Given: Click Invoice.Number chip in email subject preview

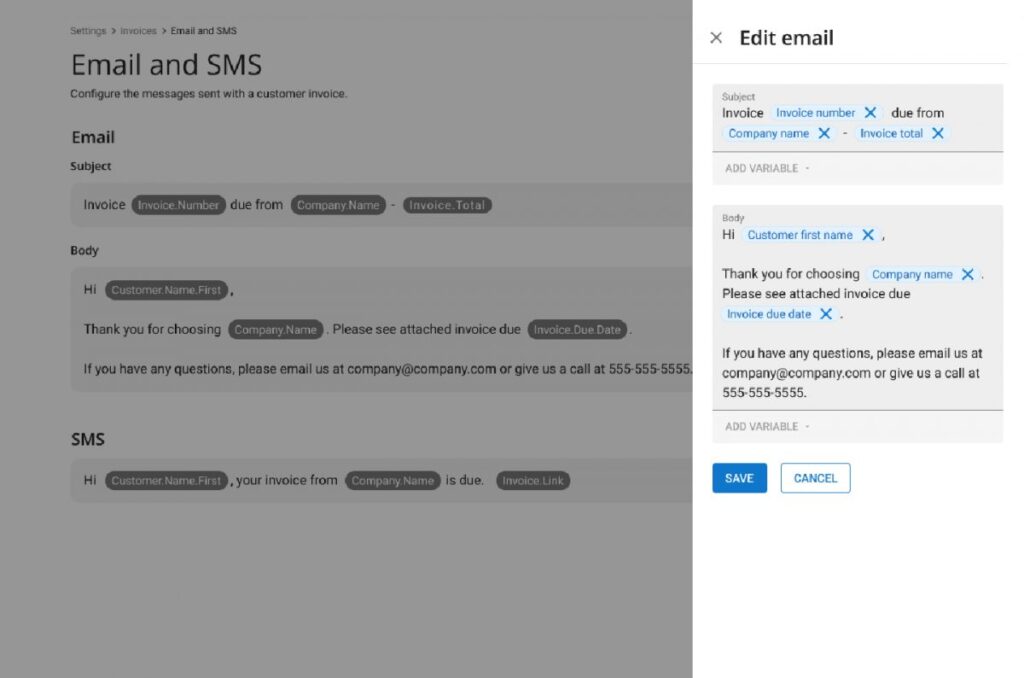Looking at the screenshot, I should (178, 205).
